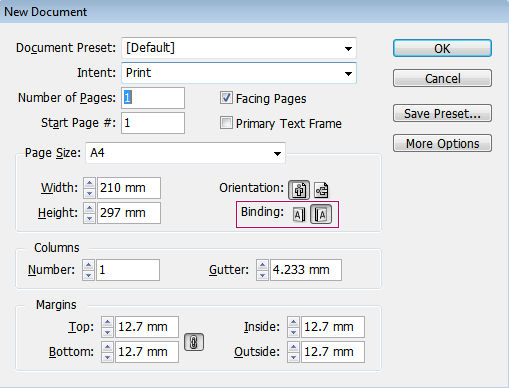Increase Gutter value with up arrow
Screen dimensions: 509x388
pyautogui.click(x=262, y=265)
